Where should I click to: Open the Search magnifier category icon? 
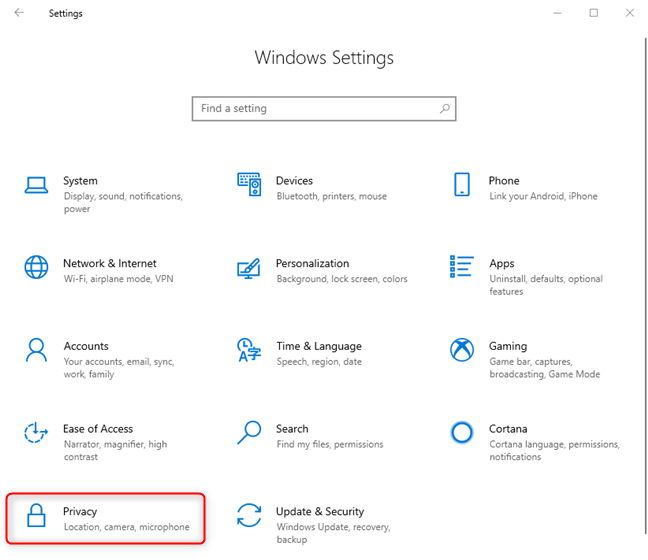tap(249, 433)
